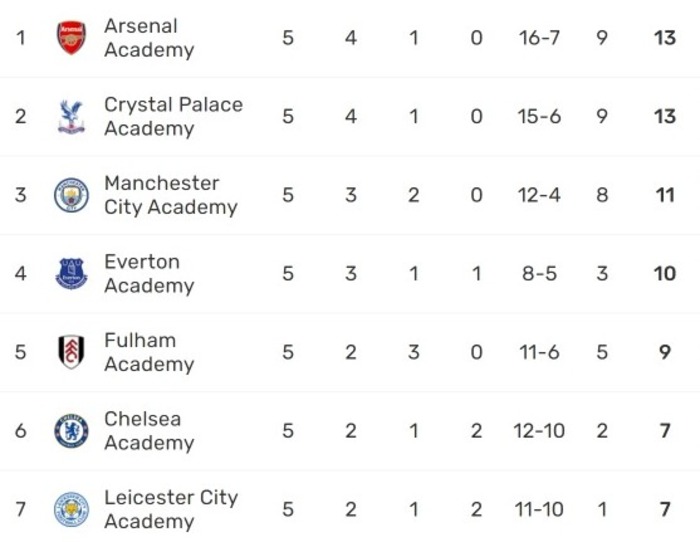Click Manchester City's 11 points total
The height and width of the screenshot is (542, 700).
[x=665, y=195]
